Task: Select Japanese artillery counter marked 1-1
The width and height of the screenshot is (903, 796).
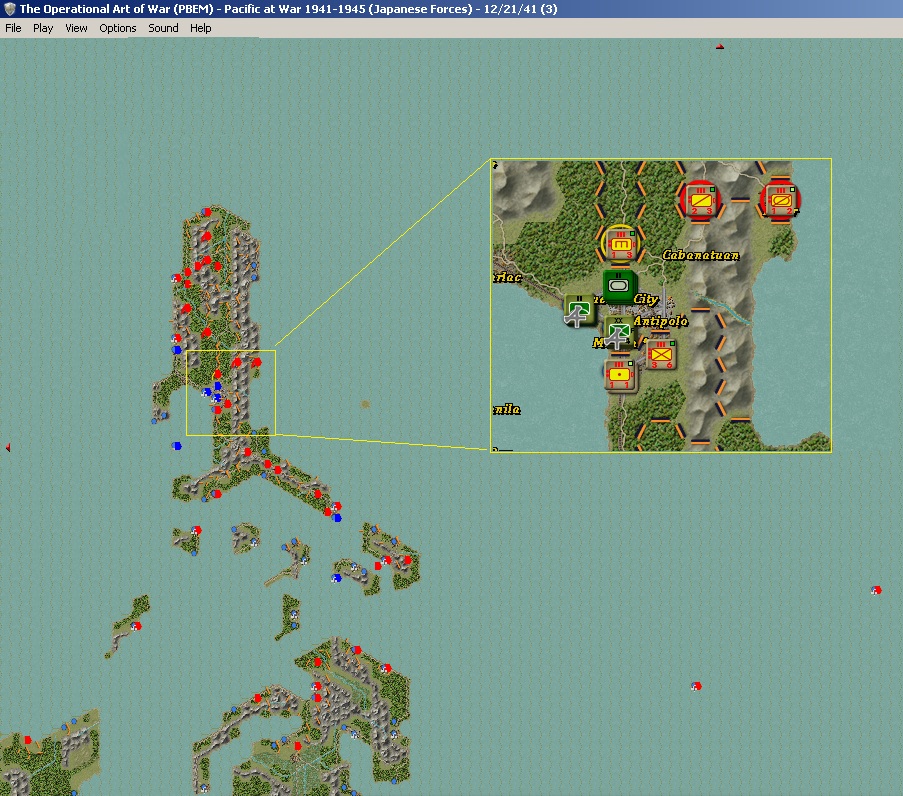Action: (x=620, y=375)
